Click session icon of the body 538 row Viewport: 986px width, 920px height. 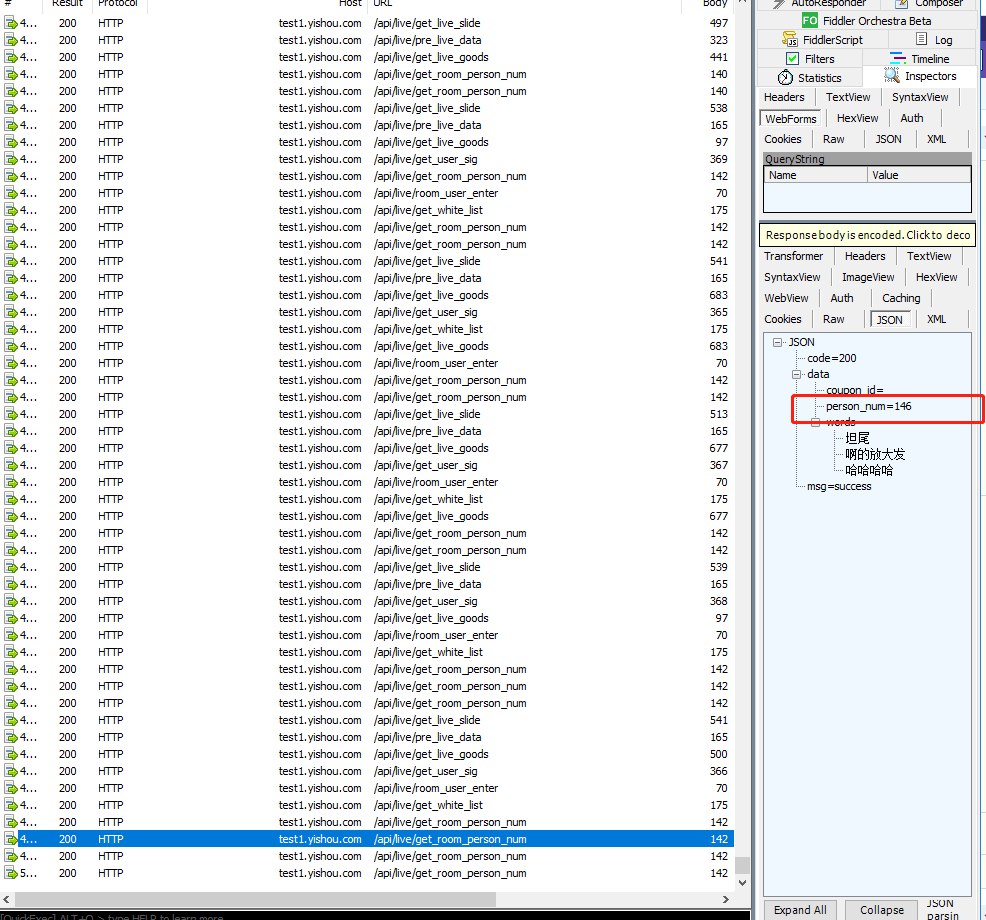coord(11,108)
